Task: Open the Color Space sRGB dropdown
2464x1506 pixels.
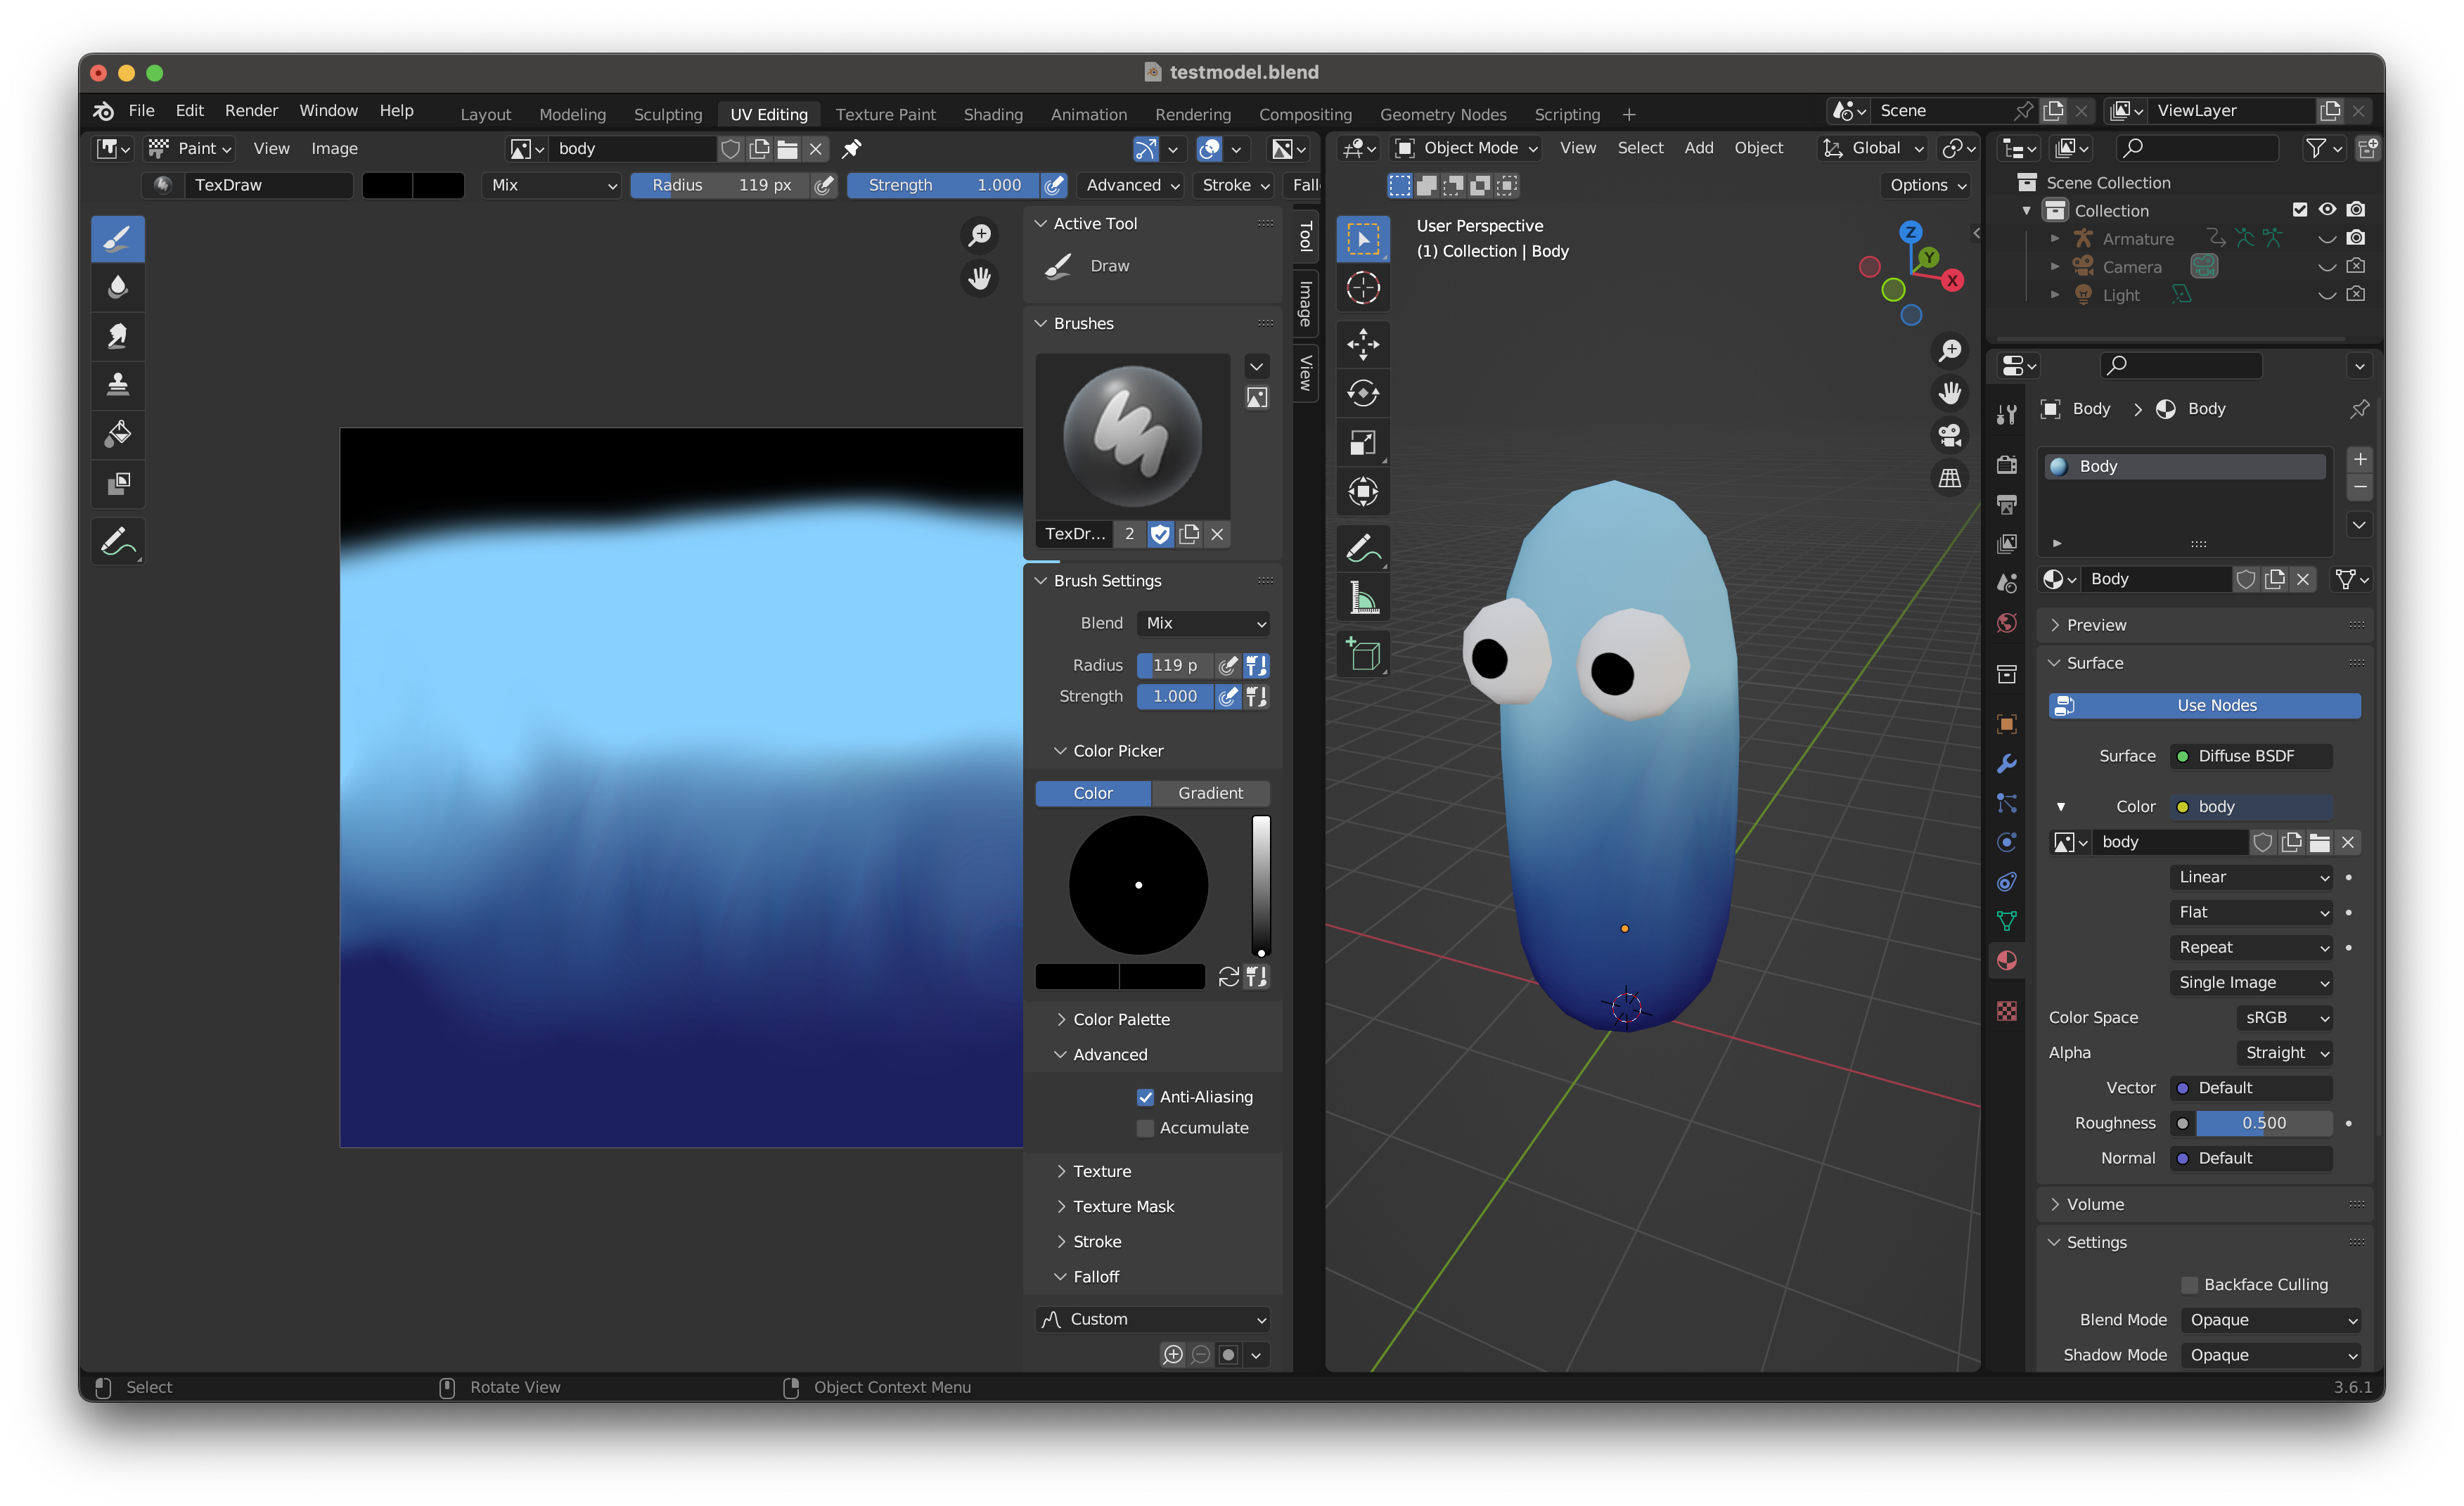Action: [x=2284, y=1017]
